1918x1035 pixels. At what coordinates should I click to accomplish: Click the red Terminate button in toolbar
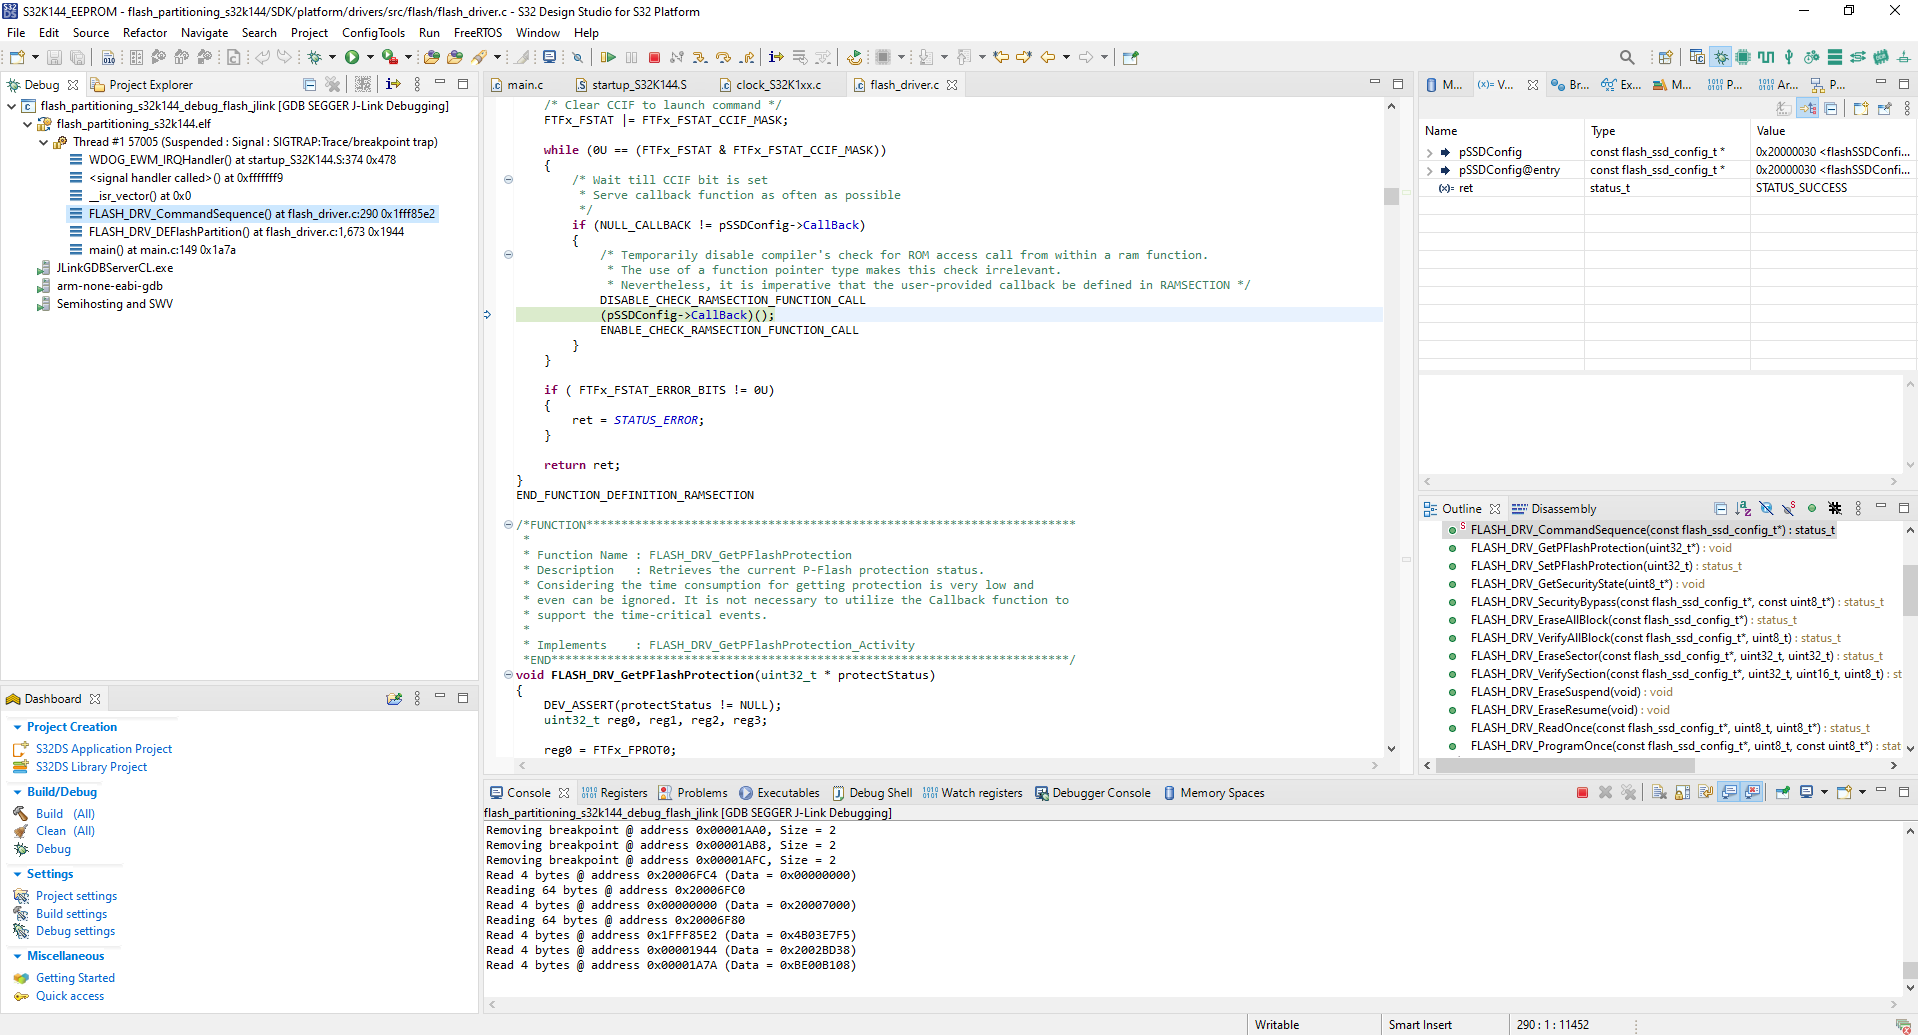point(654,58)
